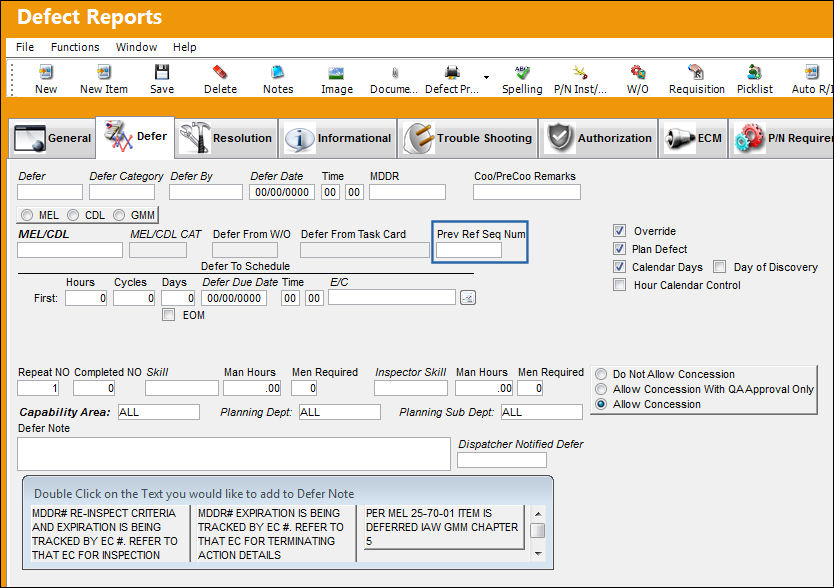The image size is (834, 588).
Task: Click the Prev Ref Seq Num field
Action: click(x=469, y=250)
